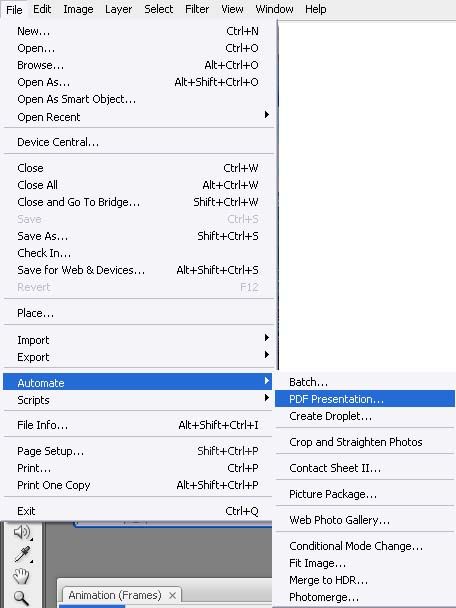The width and height of the screenshot is (456, 608).
Task: Select Save for Web & Devices
Action: pos(138,270)
